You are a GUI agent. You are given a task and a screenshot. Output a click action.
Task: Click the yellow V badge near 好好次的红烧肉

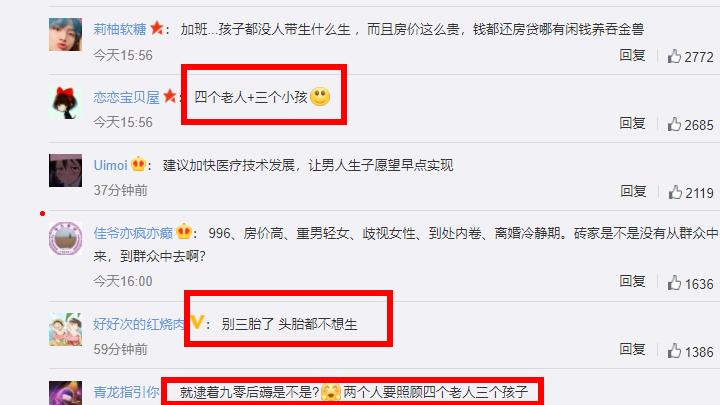(x=197, y=322)
